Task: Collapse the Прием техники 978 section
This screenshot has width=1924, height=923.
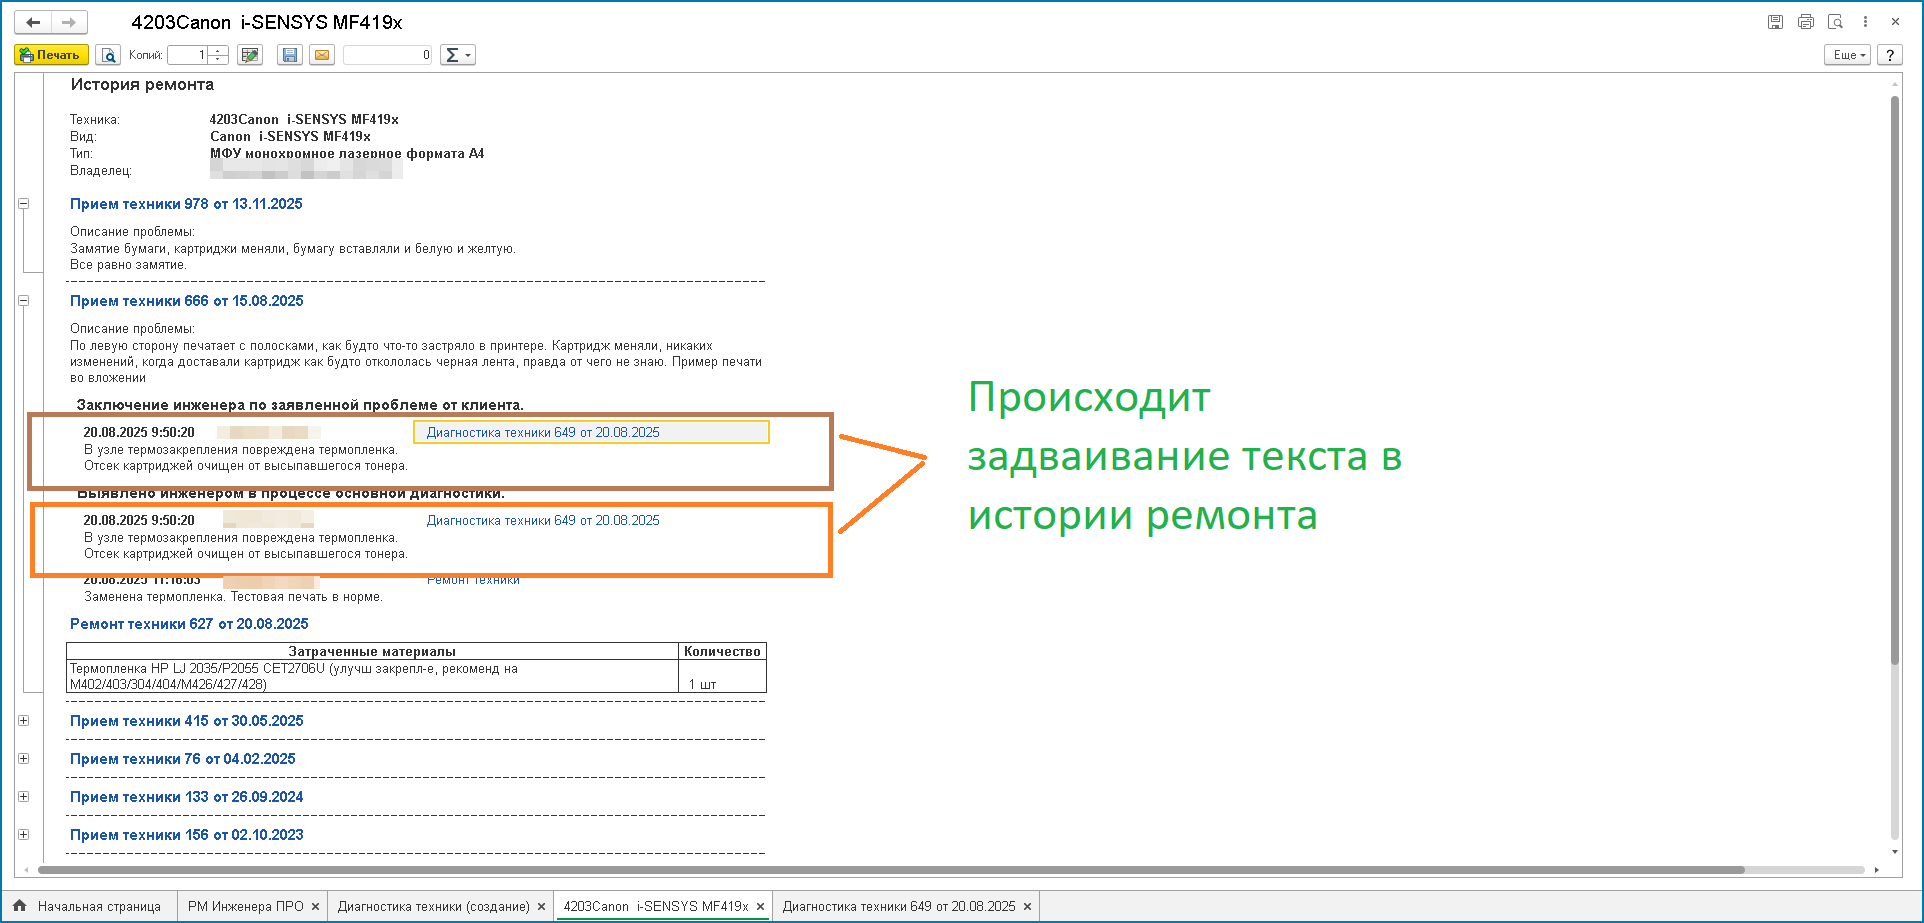Action: 24,204
